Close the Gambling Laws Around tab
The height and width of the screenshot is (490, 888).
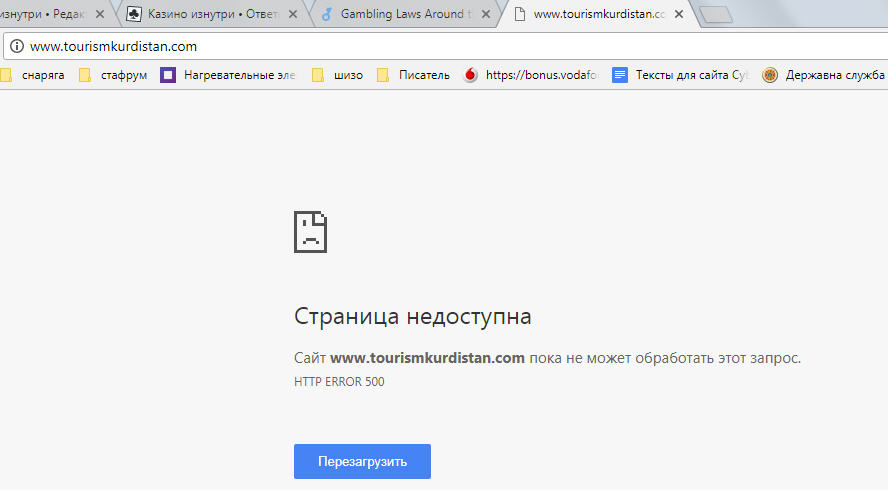coord(485,15)
